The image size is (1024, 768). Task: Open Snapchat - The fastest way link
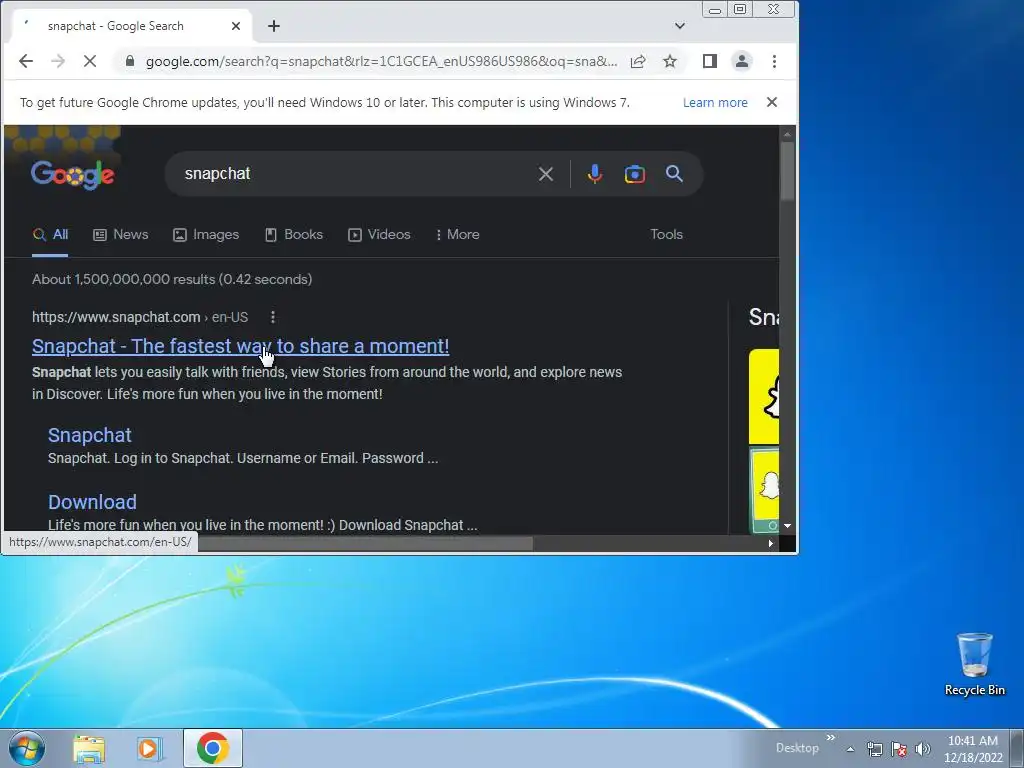240,346
